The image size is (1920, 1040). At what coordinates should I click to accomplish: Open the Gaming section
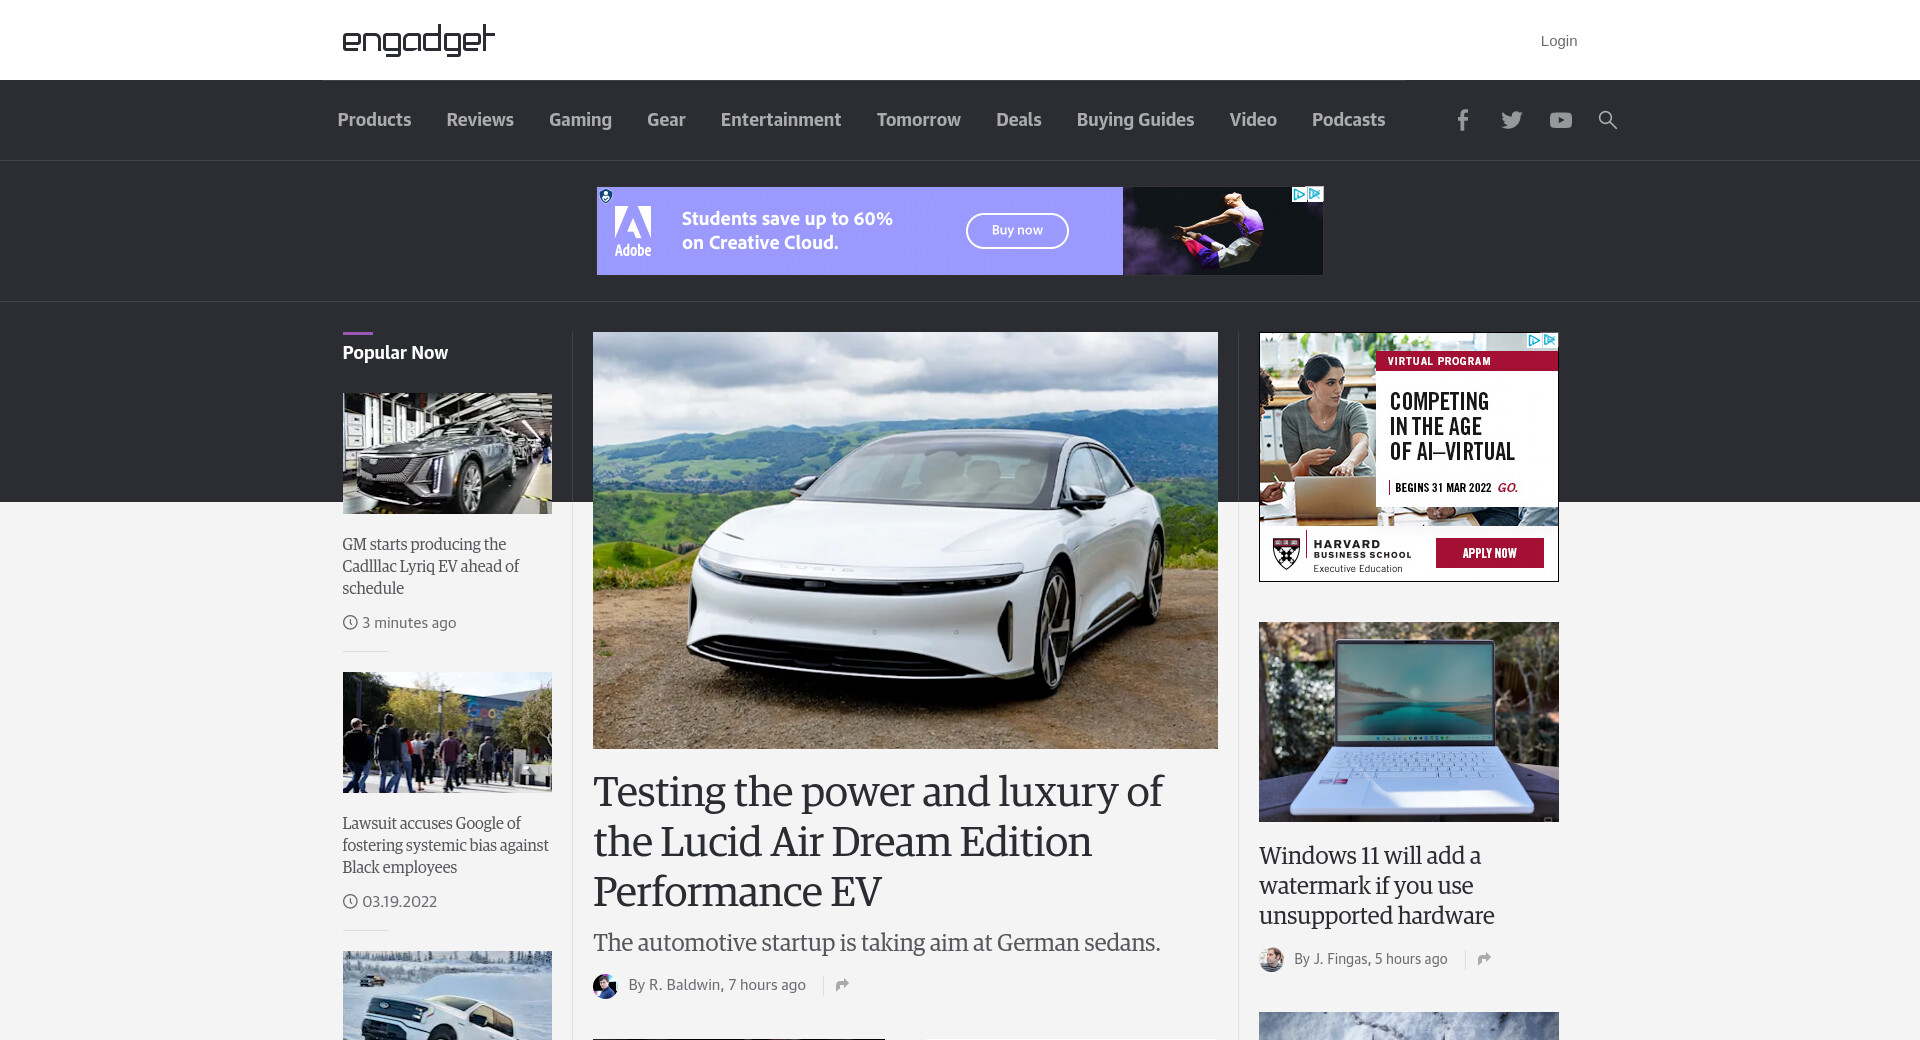(x=580, y=120)
